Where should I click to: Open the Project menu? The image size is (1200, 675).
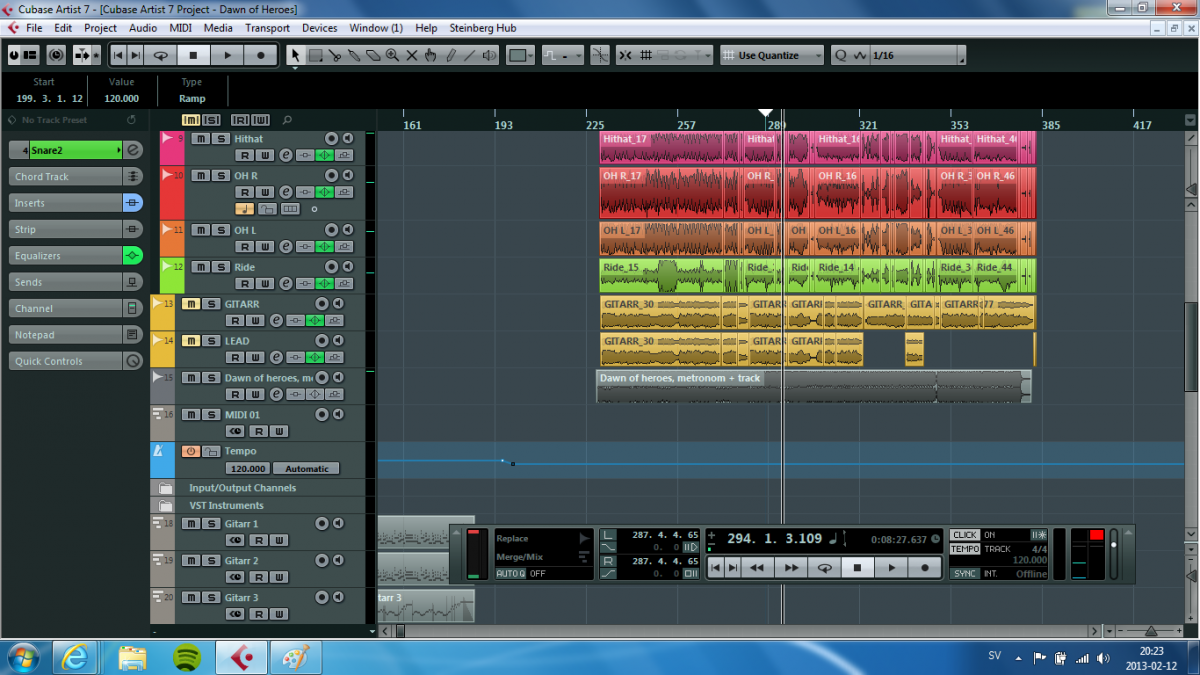click(x=100, y=28)
